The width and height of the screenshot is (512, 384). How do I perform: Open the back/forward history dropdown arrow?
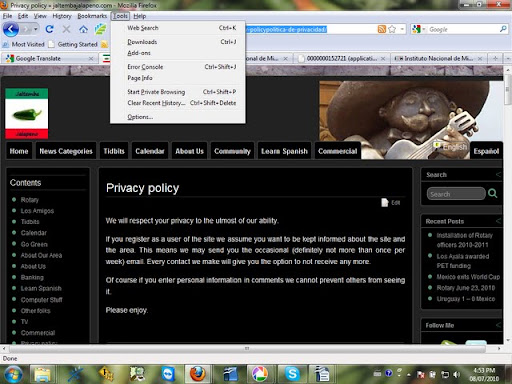(36, 29)
